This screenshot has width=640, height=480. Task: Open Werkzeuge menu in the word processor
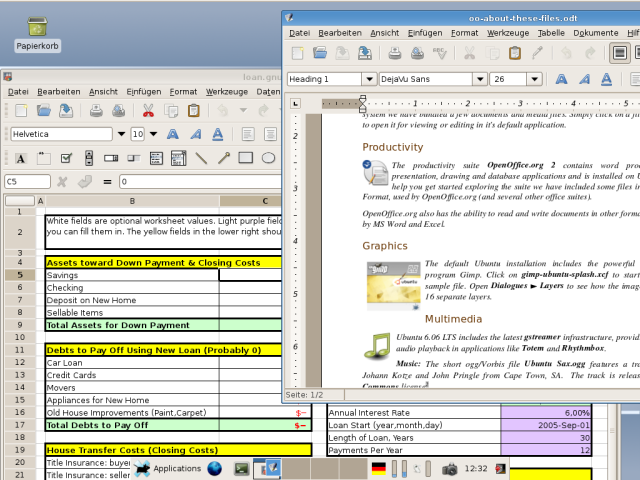tap(508, 33)
